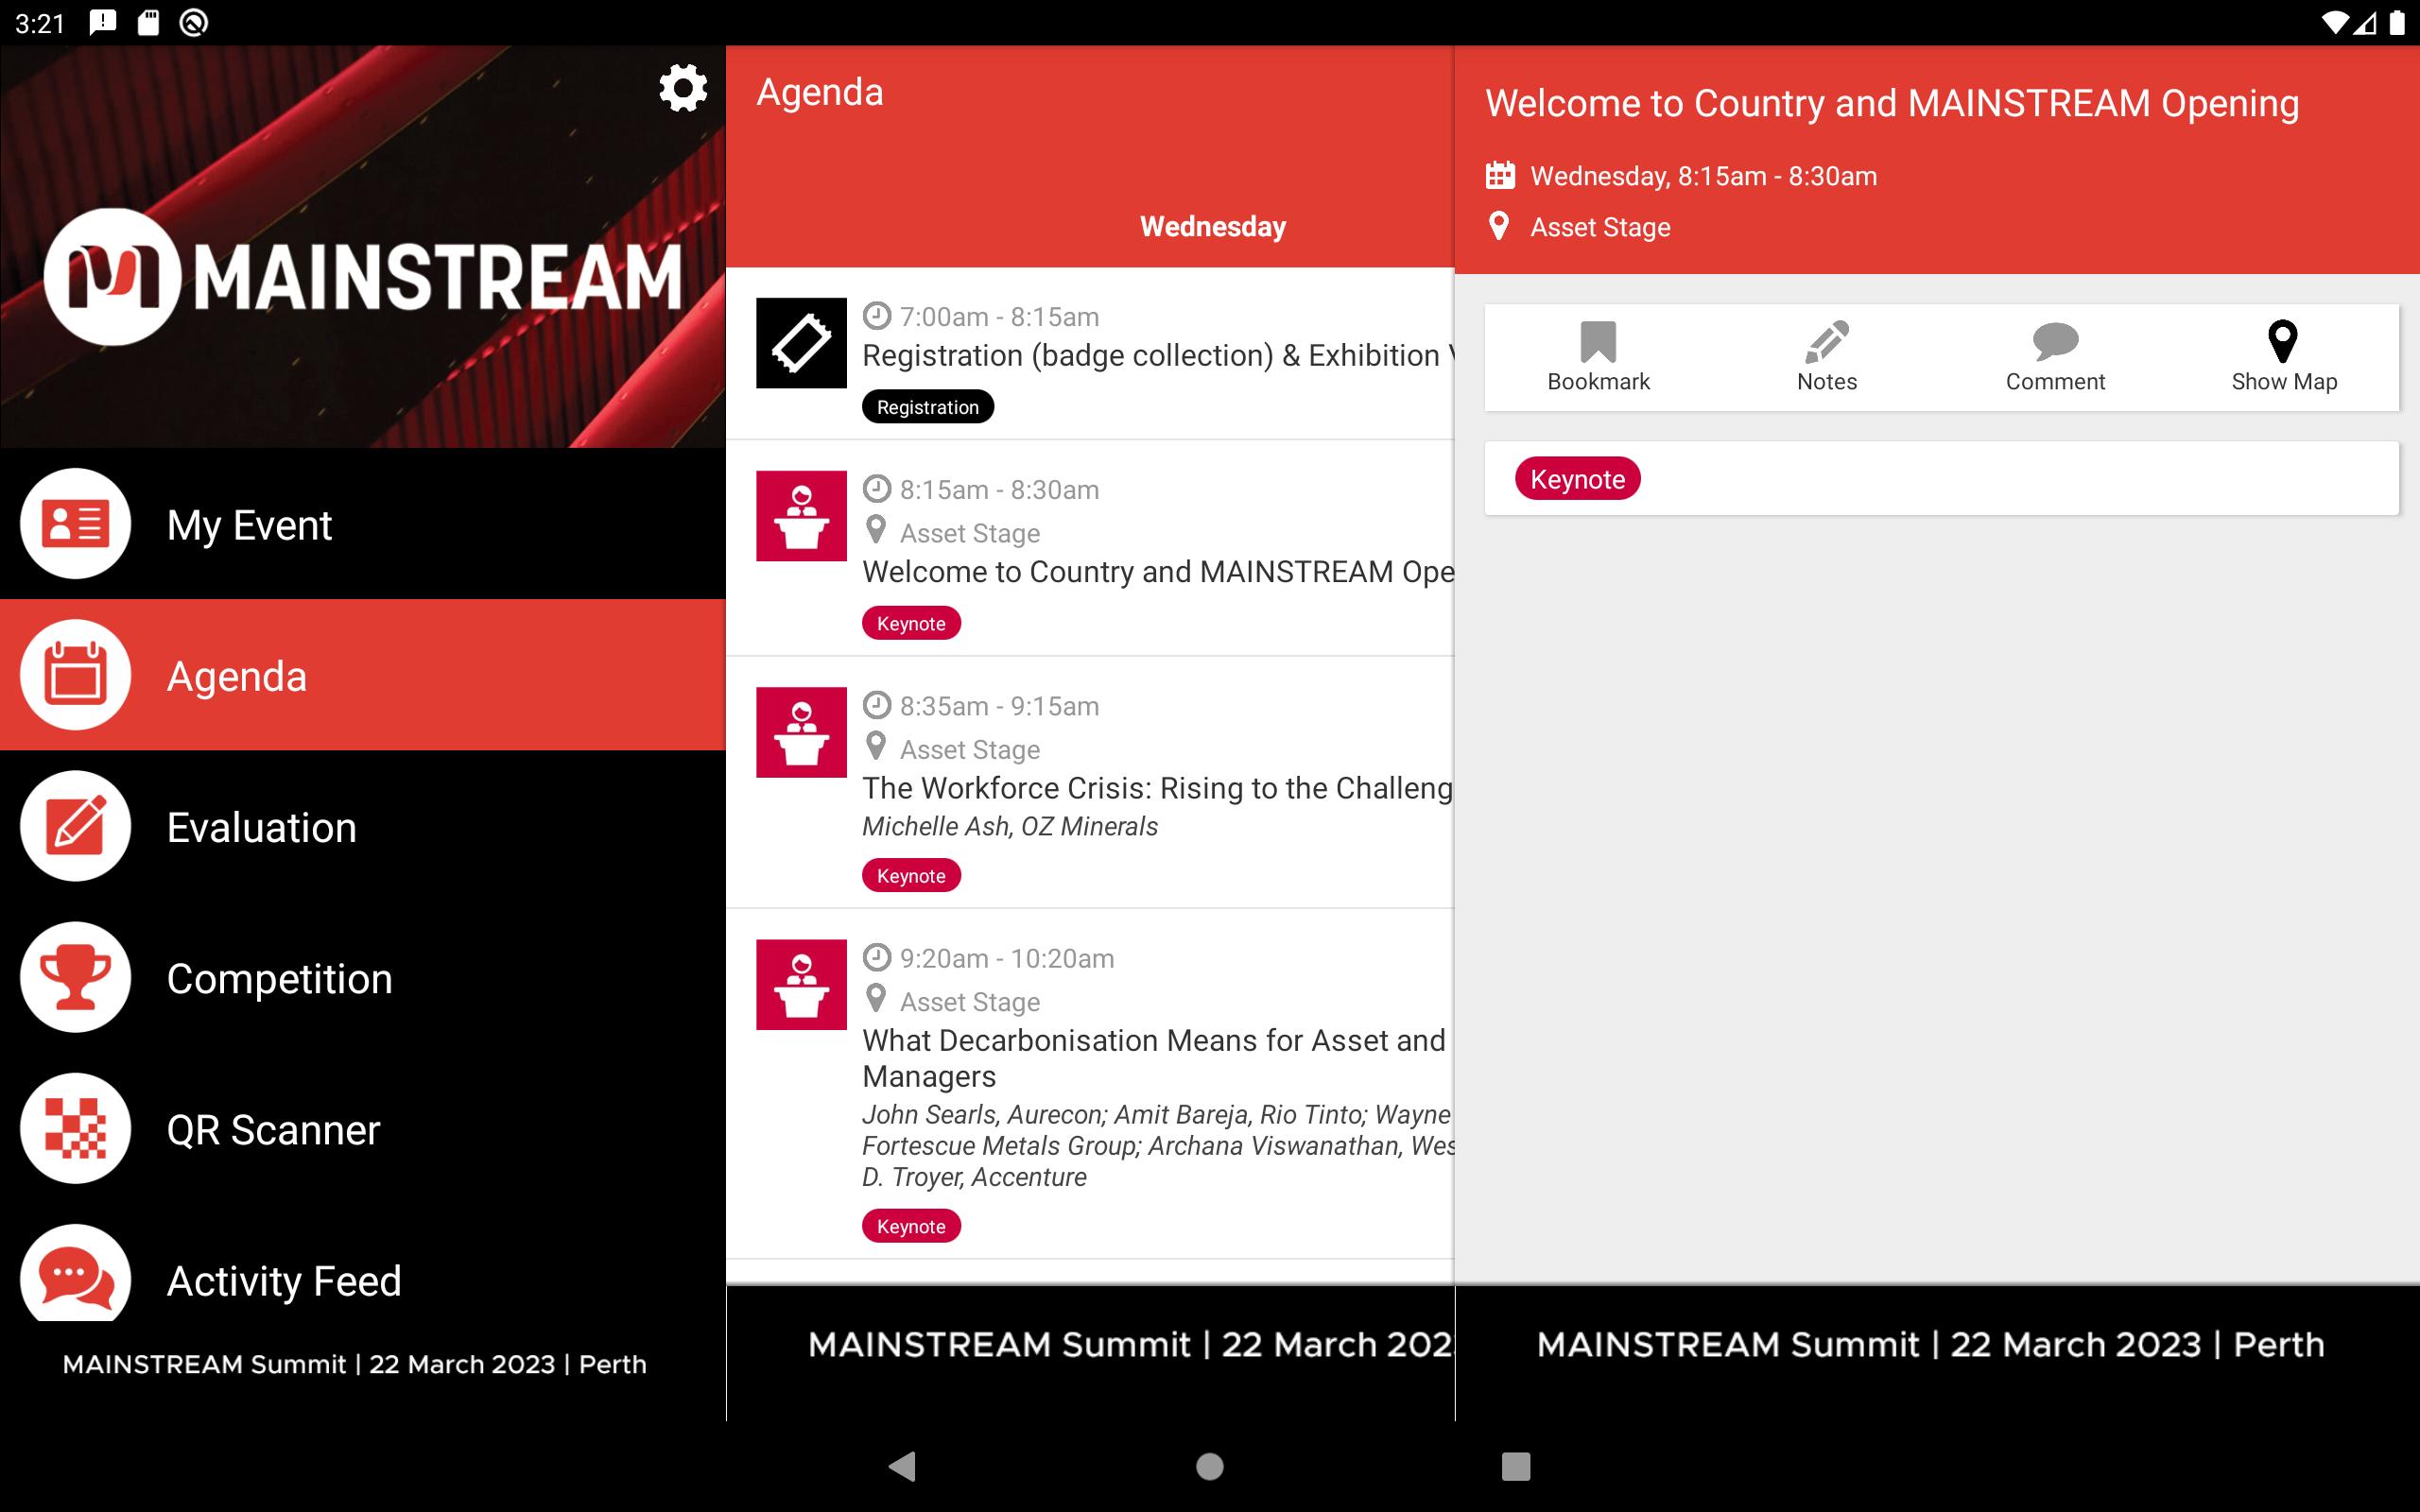Viewport: 2420px width, 1512px height.
Task: Tap Keynote tag under Workforce Crisis
Action: coord(911,875)
